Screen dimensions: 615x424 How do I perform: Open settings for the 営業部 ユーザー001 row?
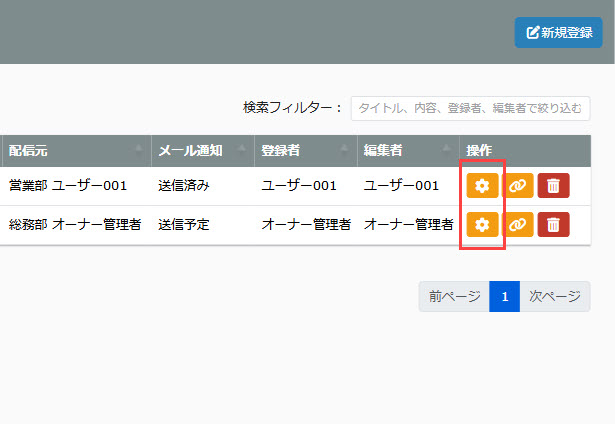click(482, 186)
